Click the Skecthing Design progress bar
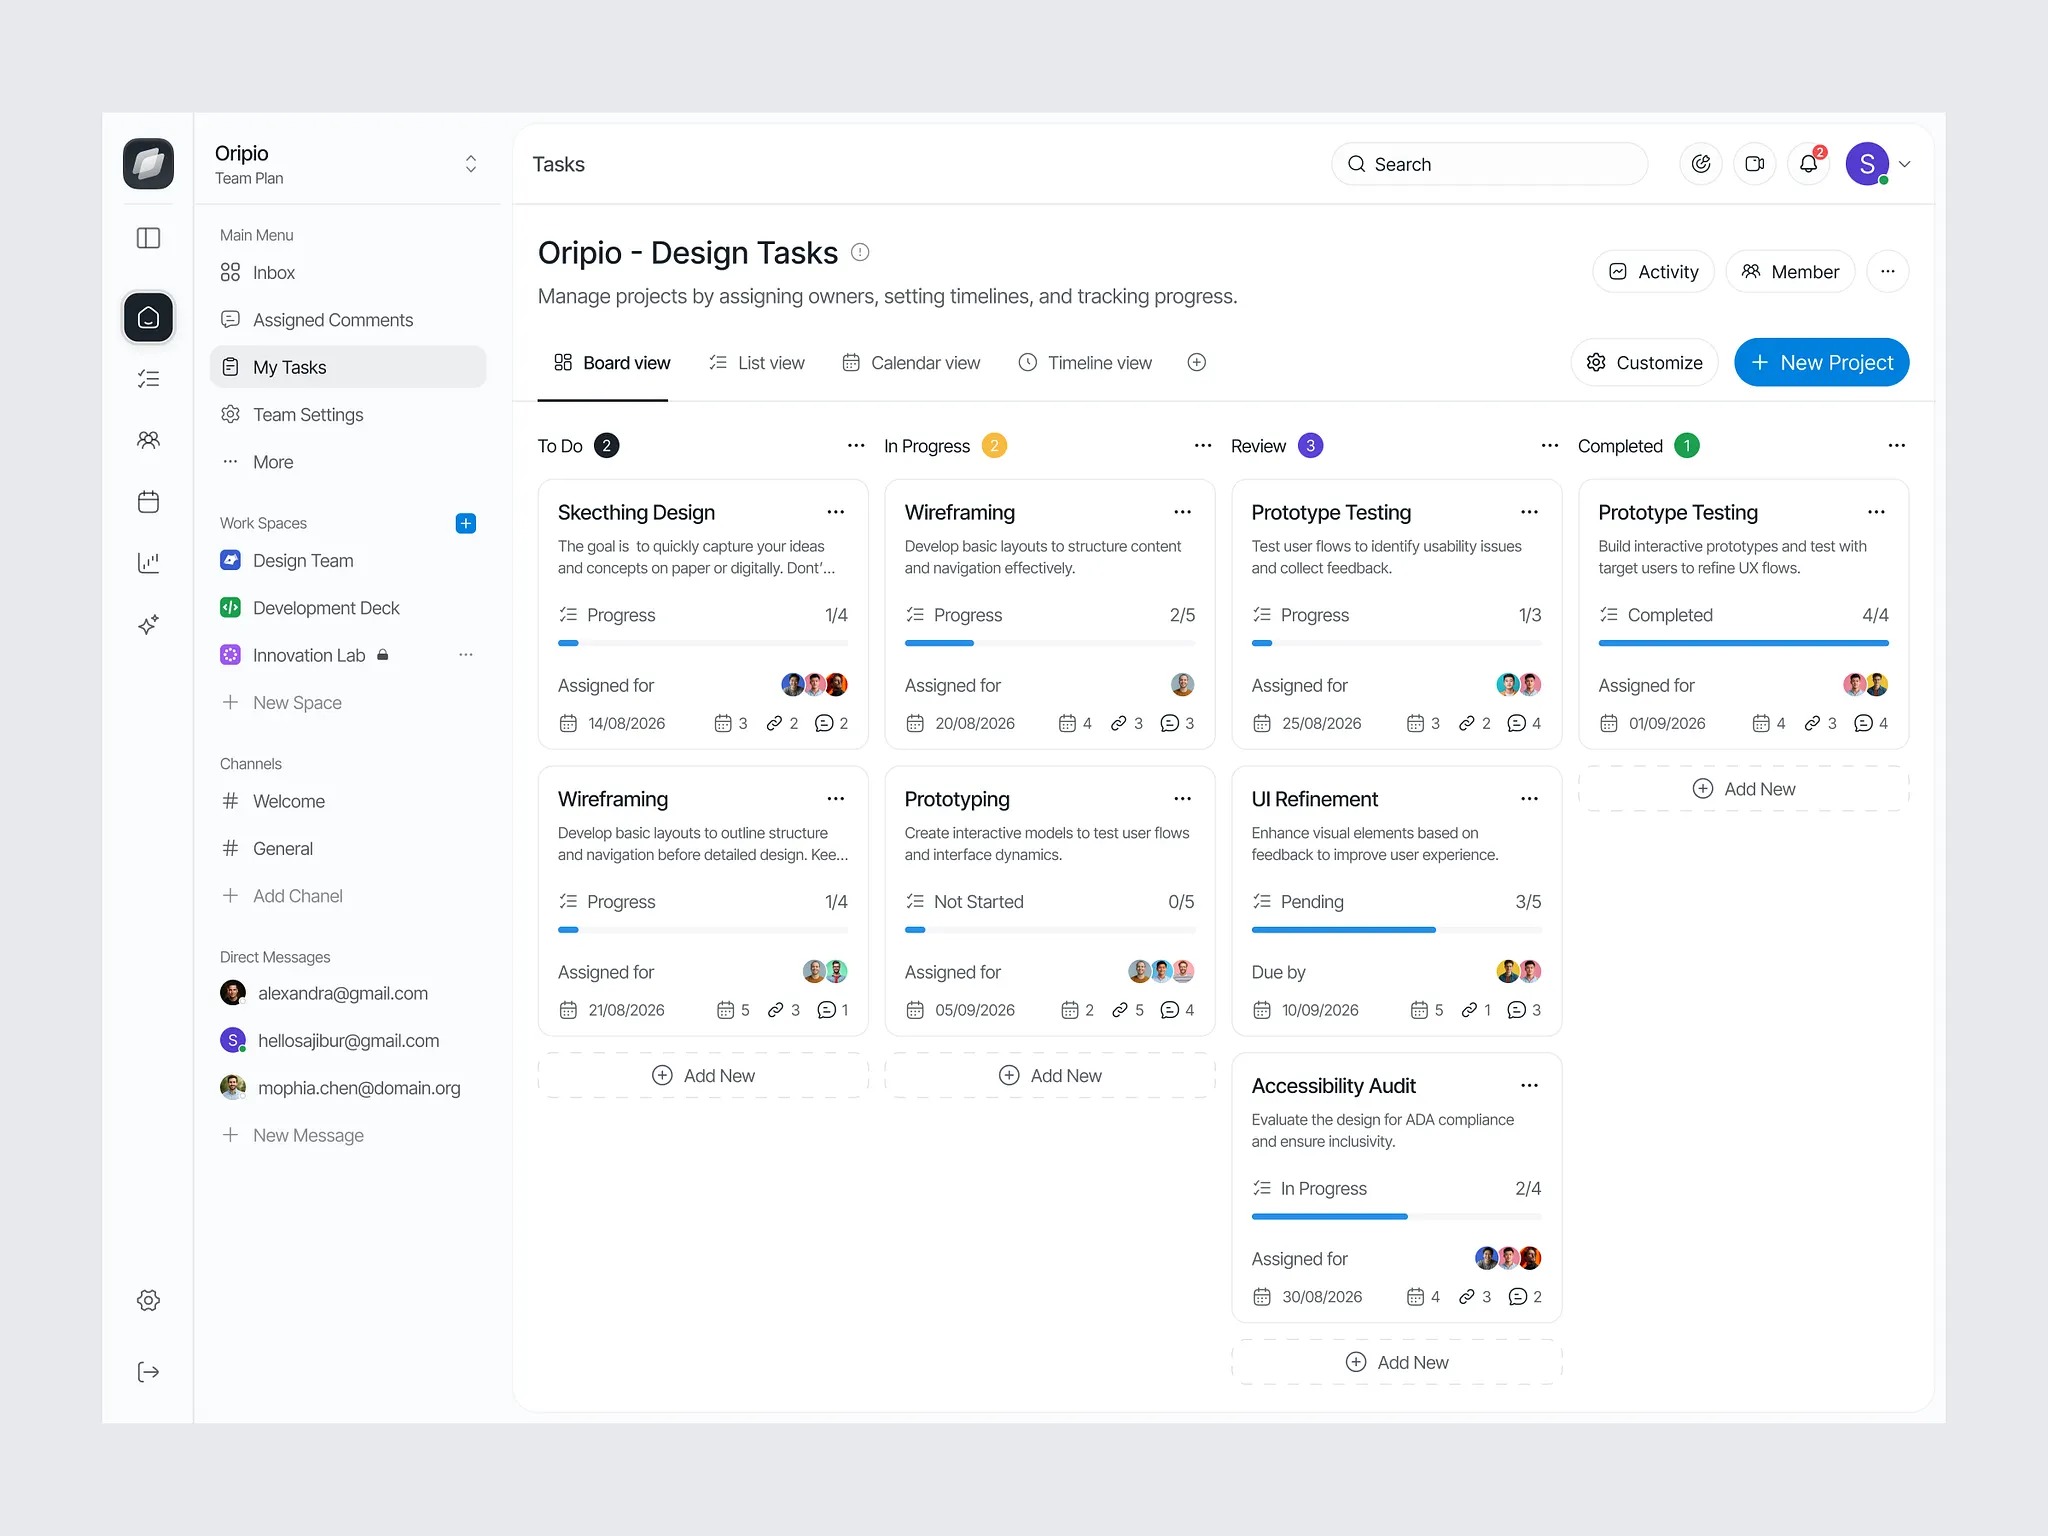 pyautogui.click(x=703, y=643)
